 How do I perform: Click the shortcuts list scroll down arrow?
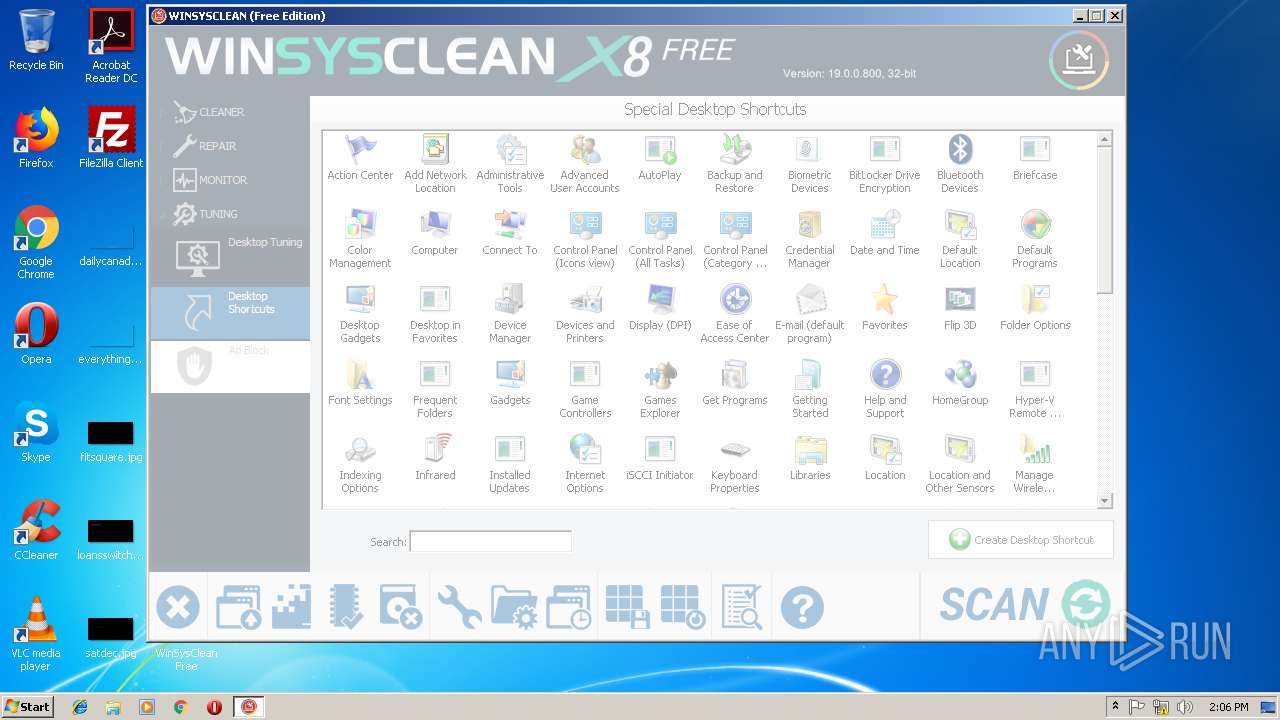pyautogui.click(x=1105, y=501)
